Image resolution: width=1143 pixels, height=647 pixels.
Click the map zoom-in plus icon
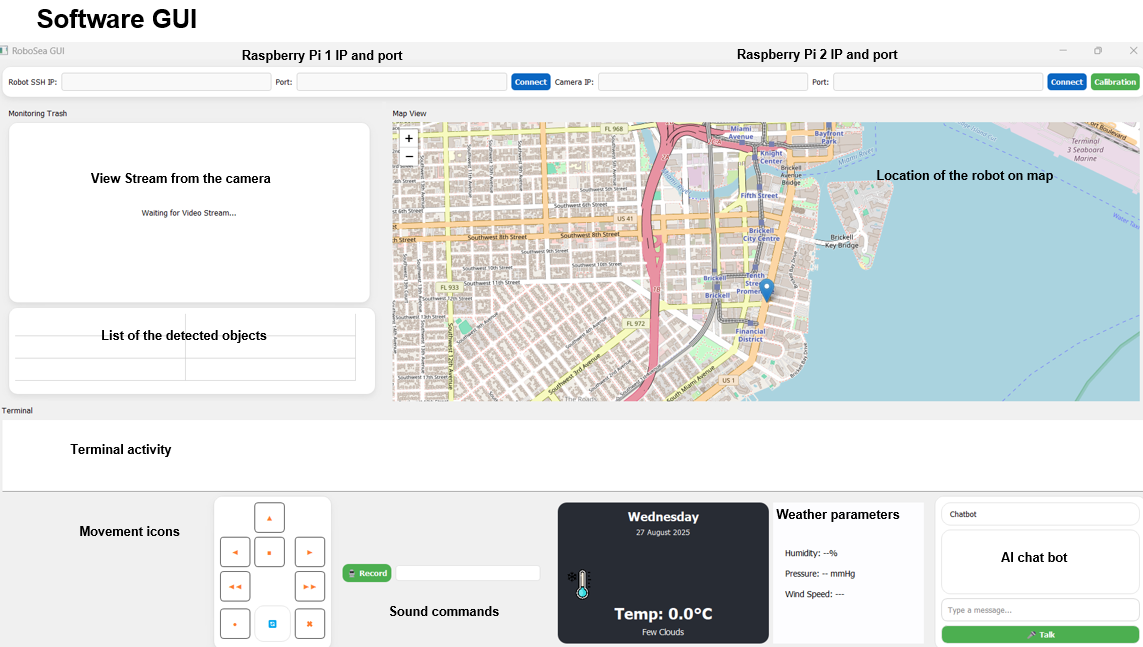click(x=408, y=138)
